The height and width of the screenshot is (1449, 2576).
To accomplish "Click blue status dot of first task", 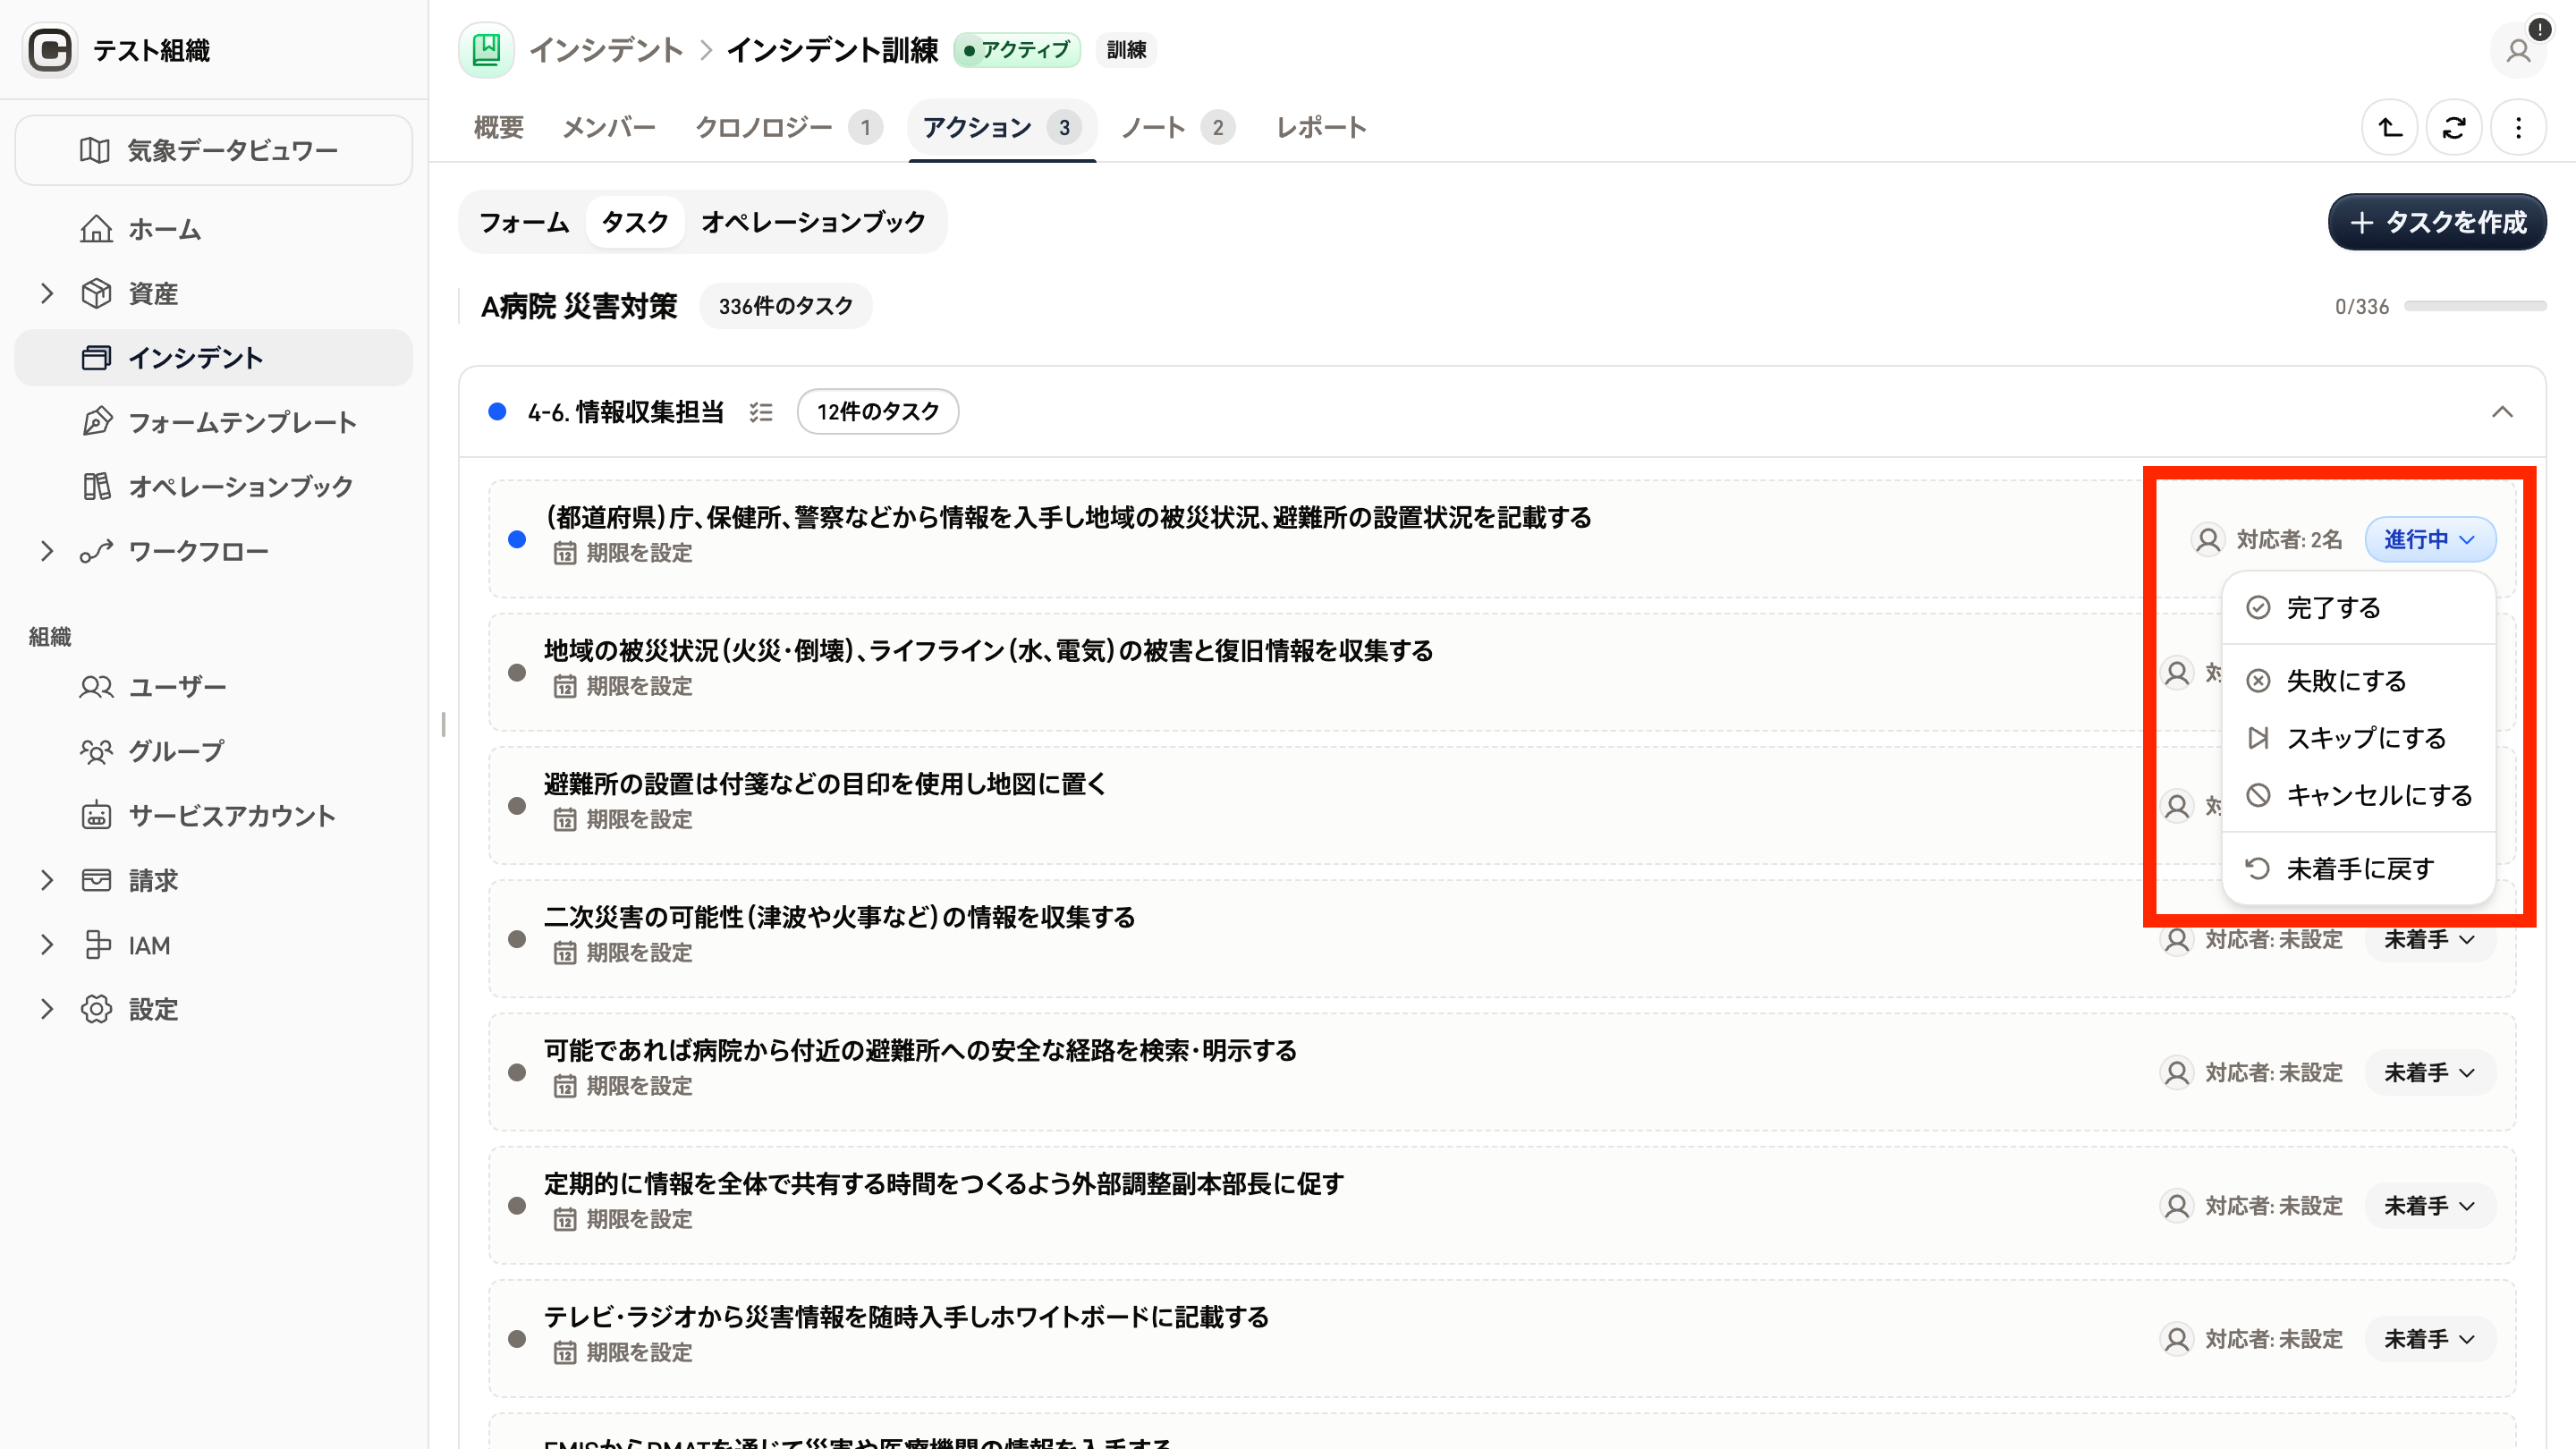I will [x=517, y=539].
